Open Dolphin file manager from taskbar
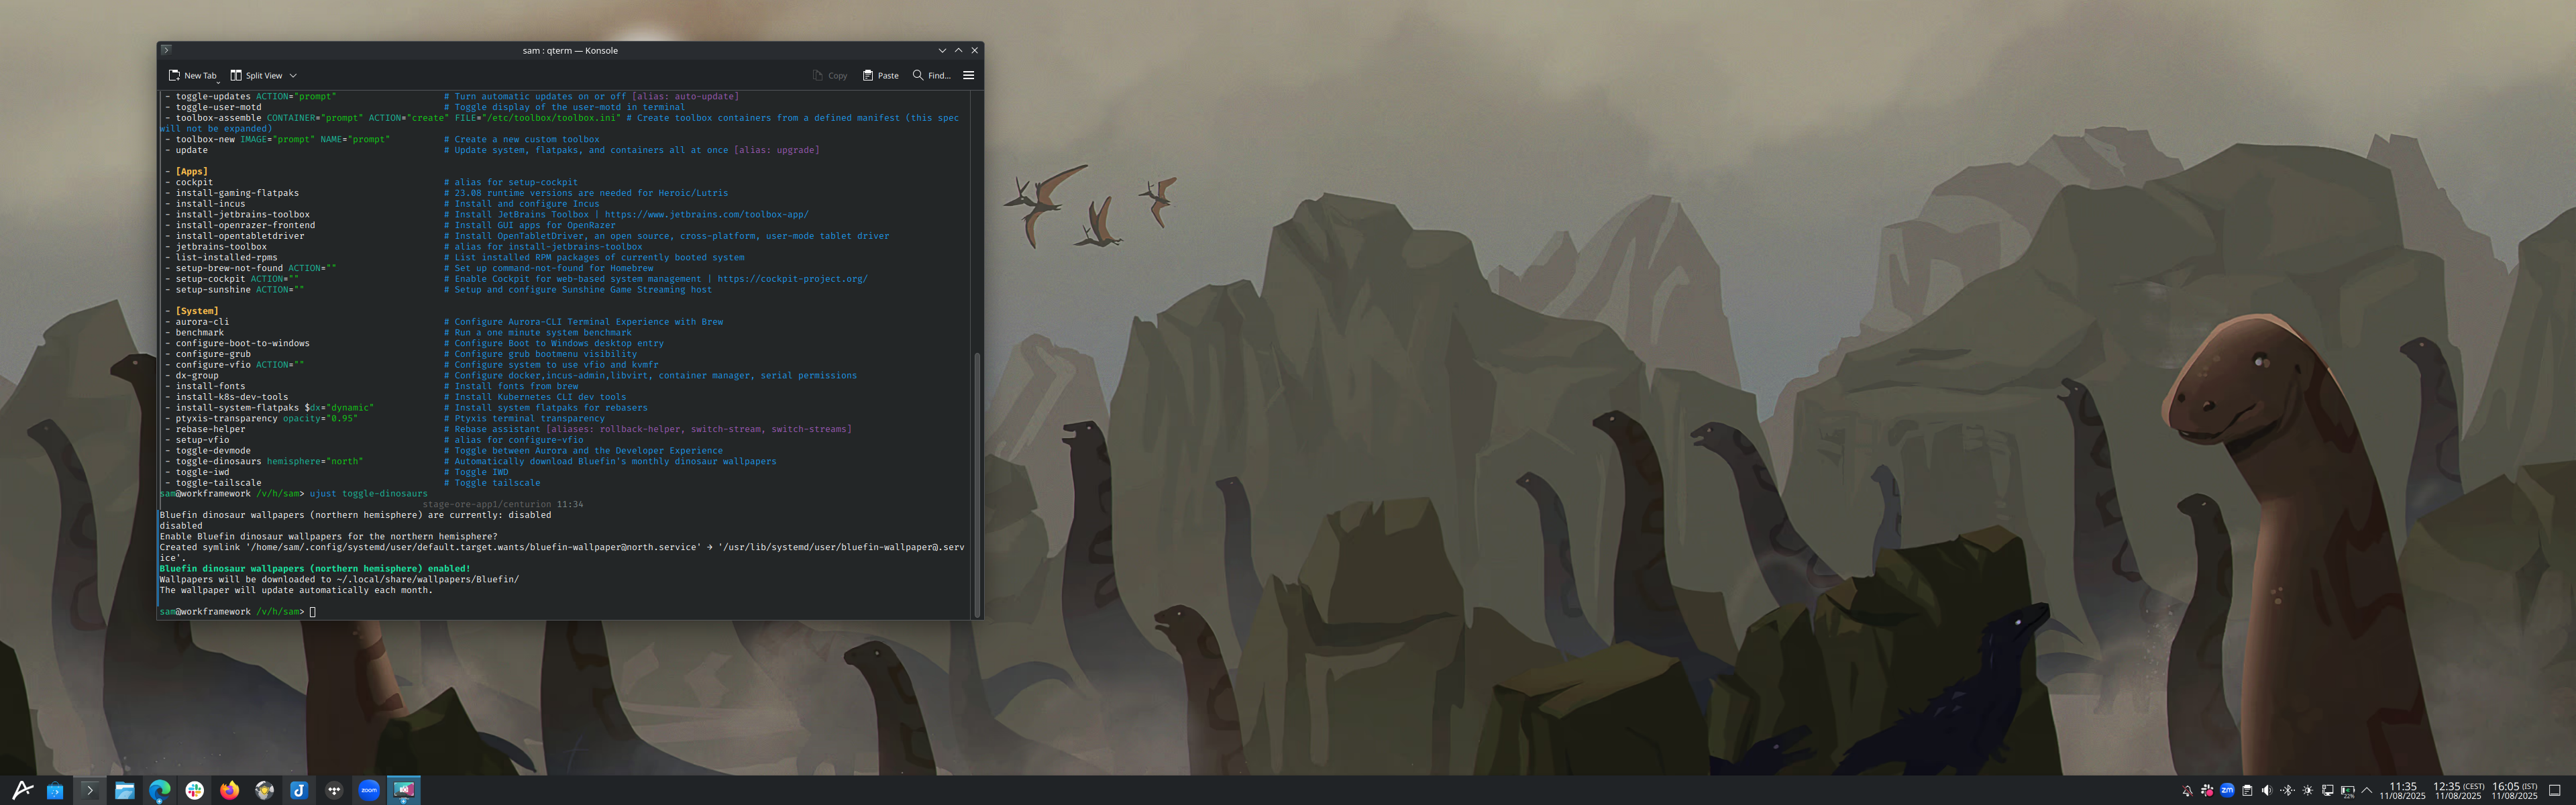This screenshot has width=2576, height=805. click(124, 790)
